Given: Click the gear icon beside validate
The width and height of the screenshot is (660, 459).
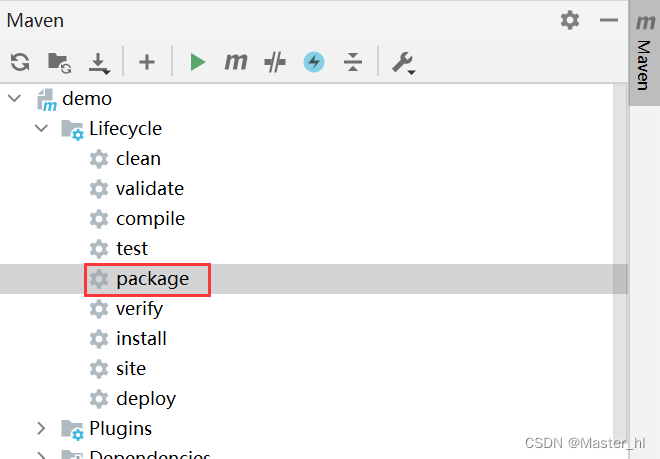Looking at the screenshot, I should coord(99,189).
